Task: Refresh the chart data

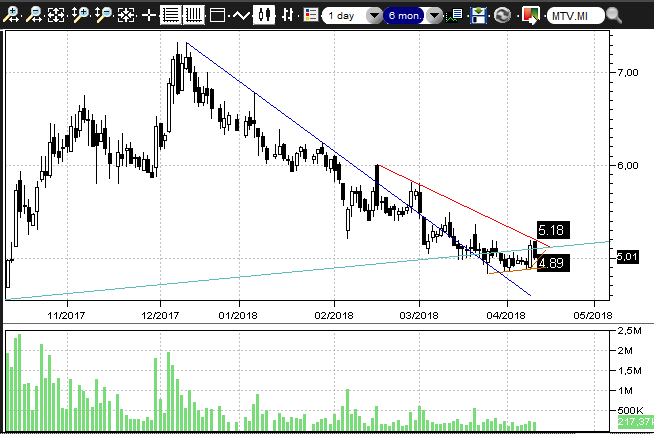Action: [502, 16]
